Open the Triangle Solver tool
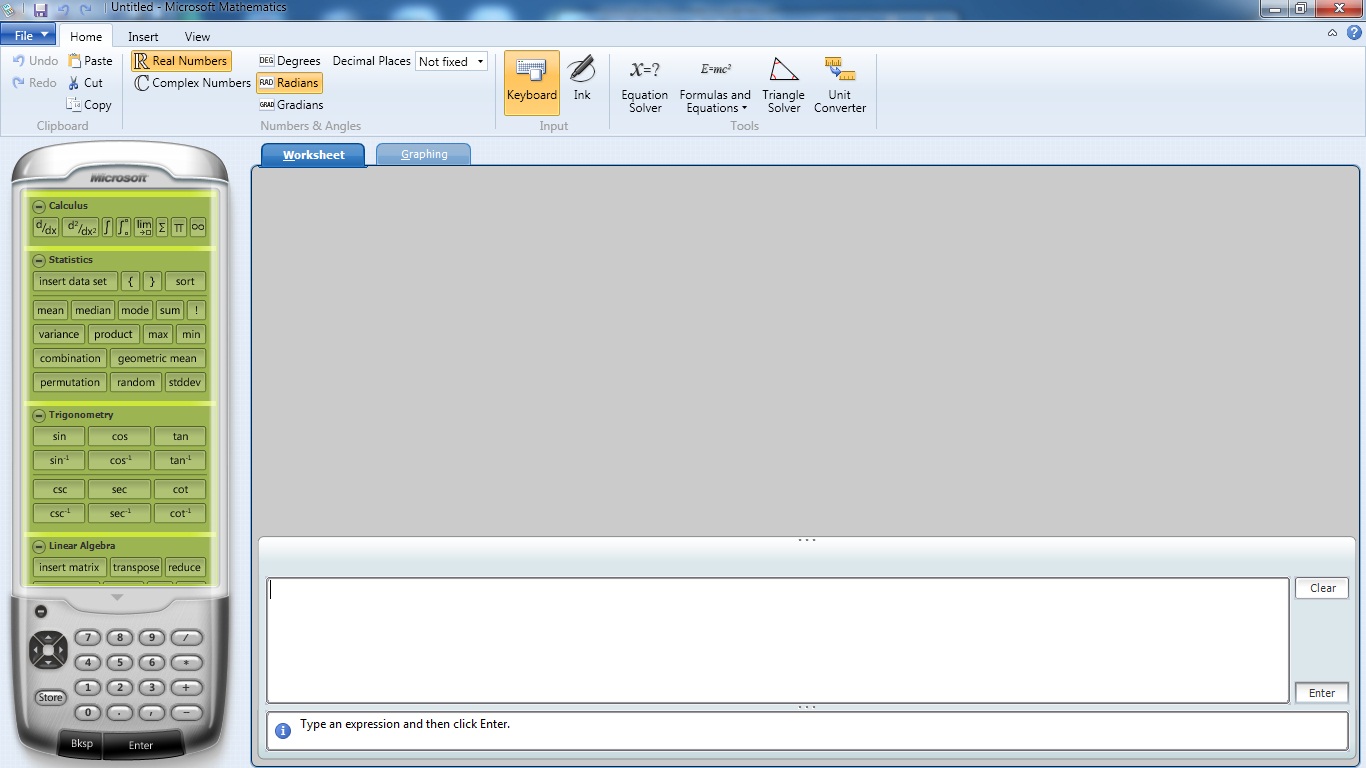The height and width of the screenshot is (768, 1366). tap(784, 85)
